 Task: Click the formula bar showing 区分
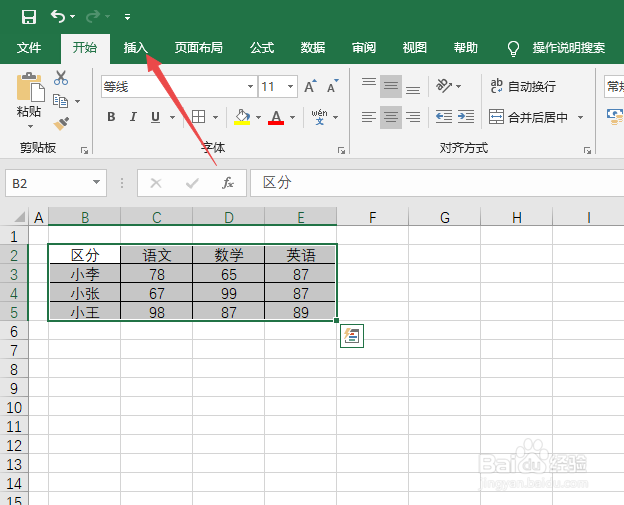[437, 183]
